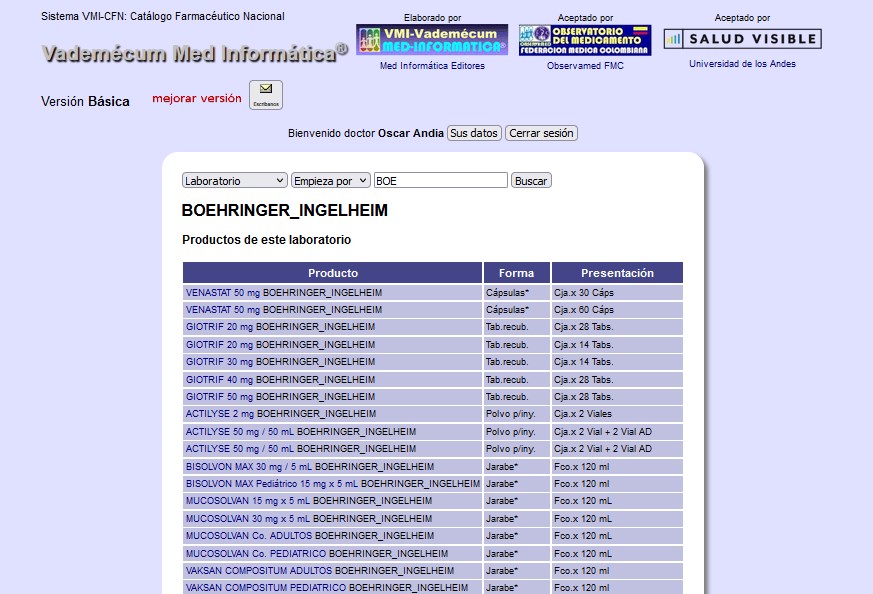Follow the red 'mejorar versión' link
Viewport: 873px width, 594px height.
[x=197, y=99]
